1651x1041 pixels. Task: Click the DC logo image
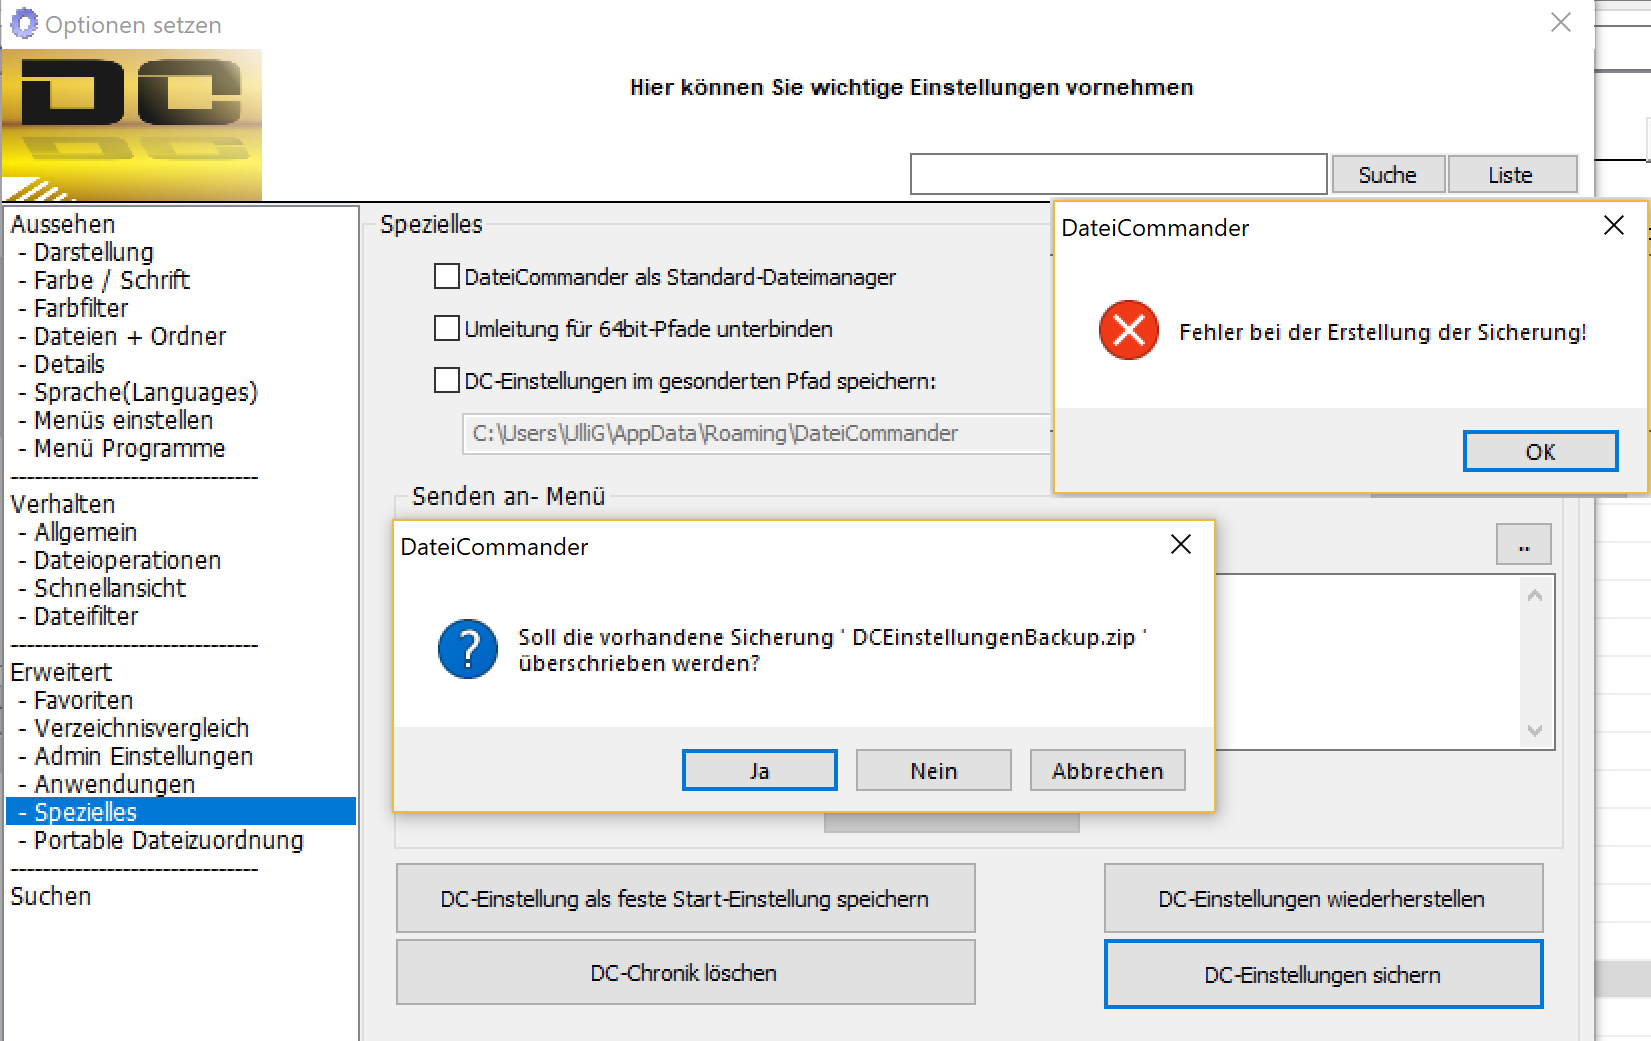(132, 125)
